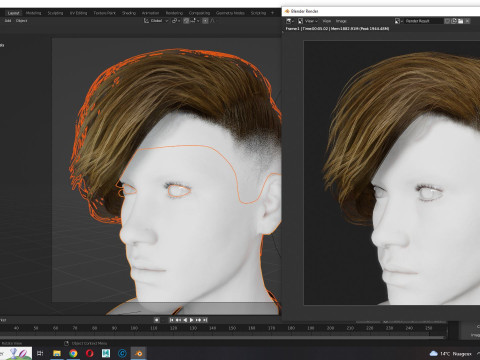This screenshot has width=480, height=360.
Task: Open the snap options dropdown
Action: tap(195, 21)
